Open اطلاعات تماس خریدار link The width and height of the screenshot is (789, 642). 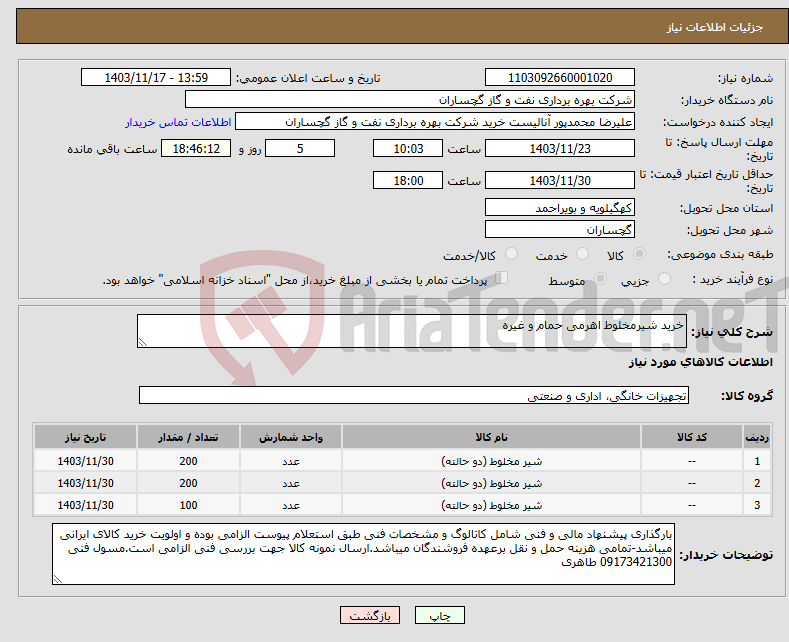click(x=178, y=122)
